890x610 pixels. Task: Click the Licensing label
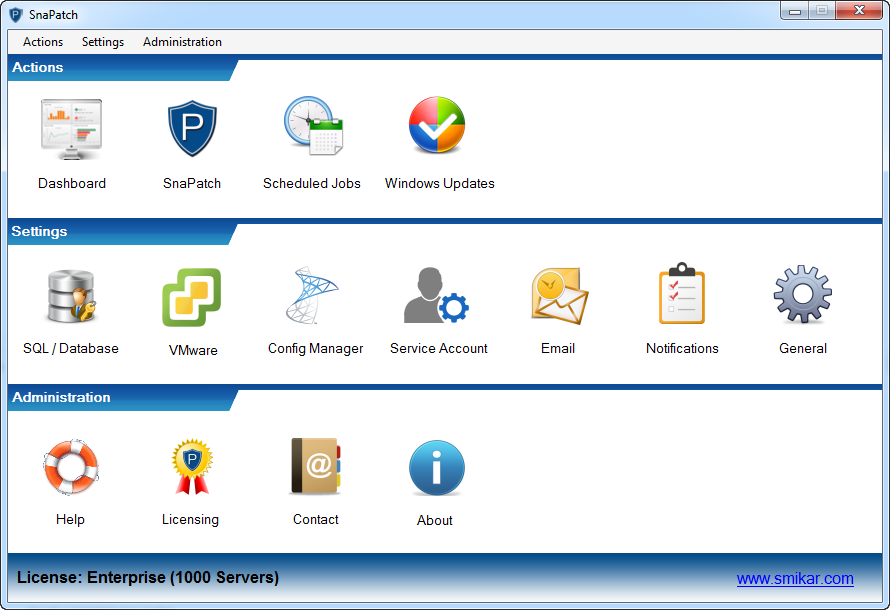(x=190, y=520)
